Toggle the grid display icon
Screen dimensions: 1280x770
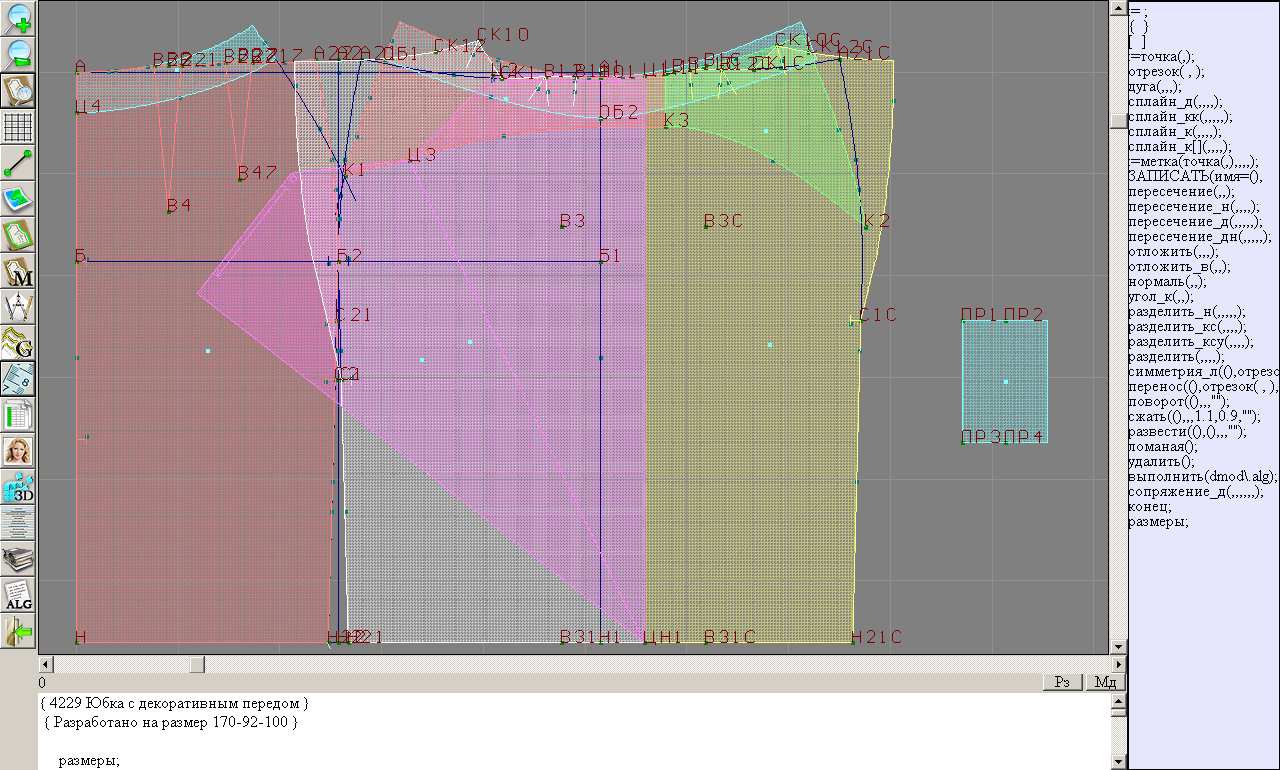(19, 127)
